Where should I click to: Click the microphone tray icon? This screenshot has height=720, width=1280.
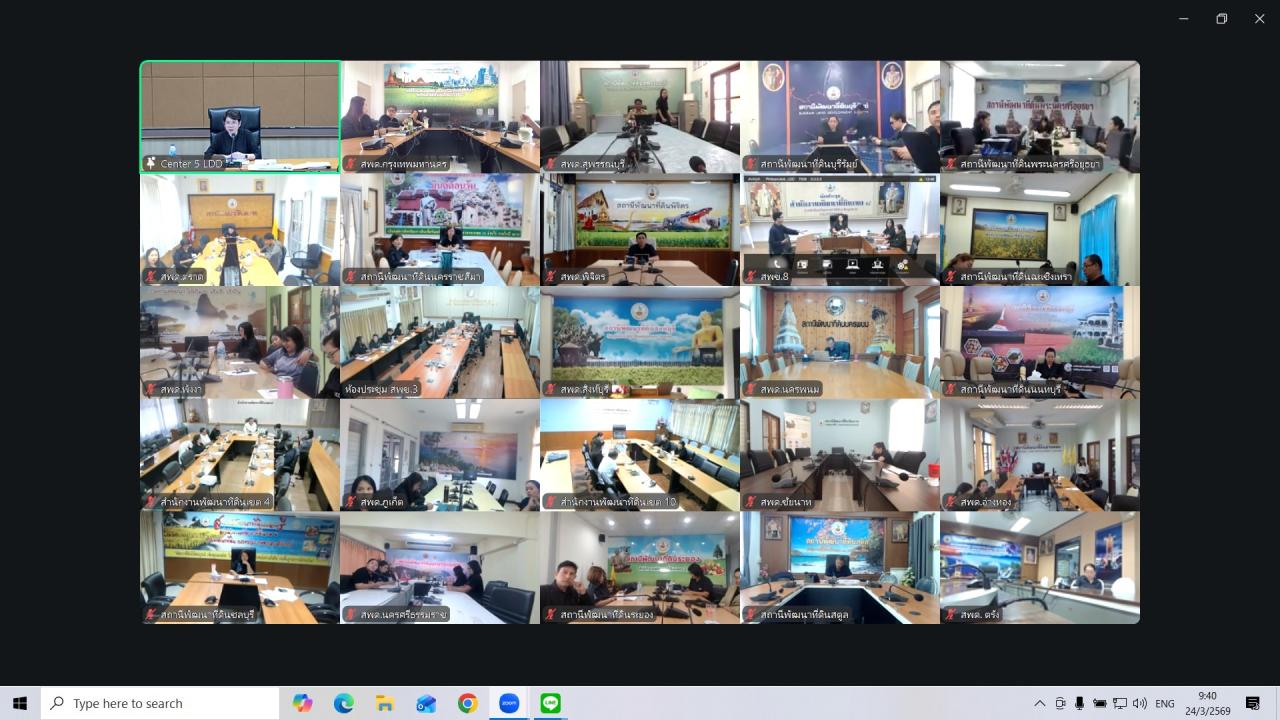coord(1080,703)
